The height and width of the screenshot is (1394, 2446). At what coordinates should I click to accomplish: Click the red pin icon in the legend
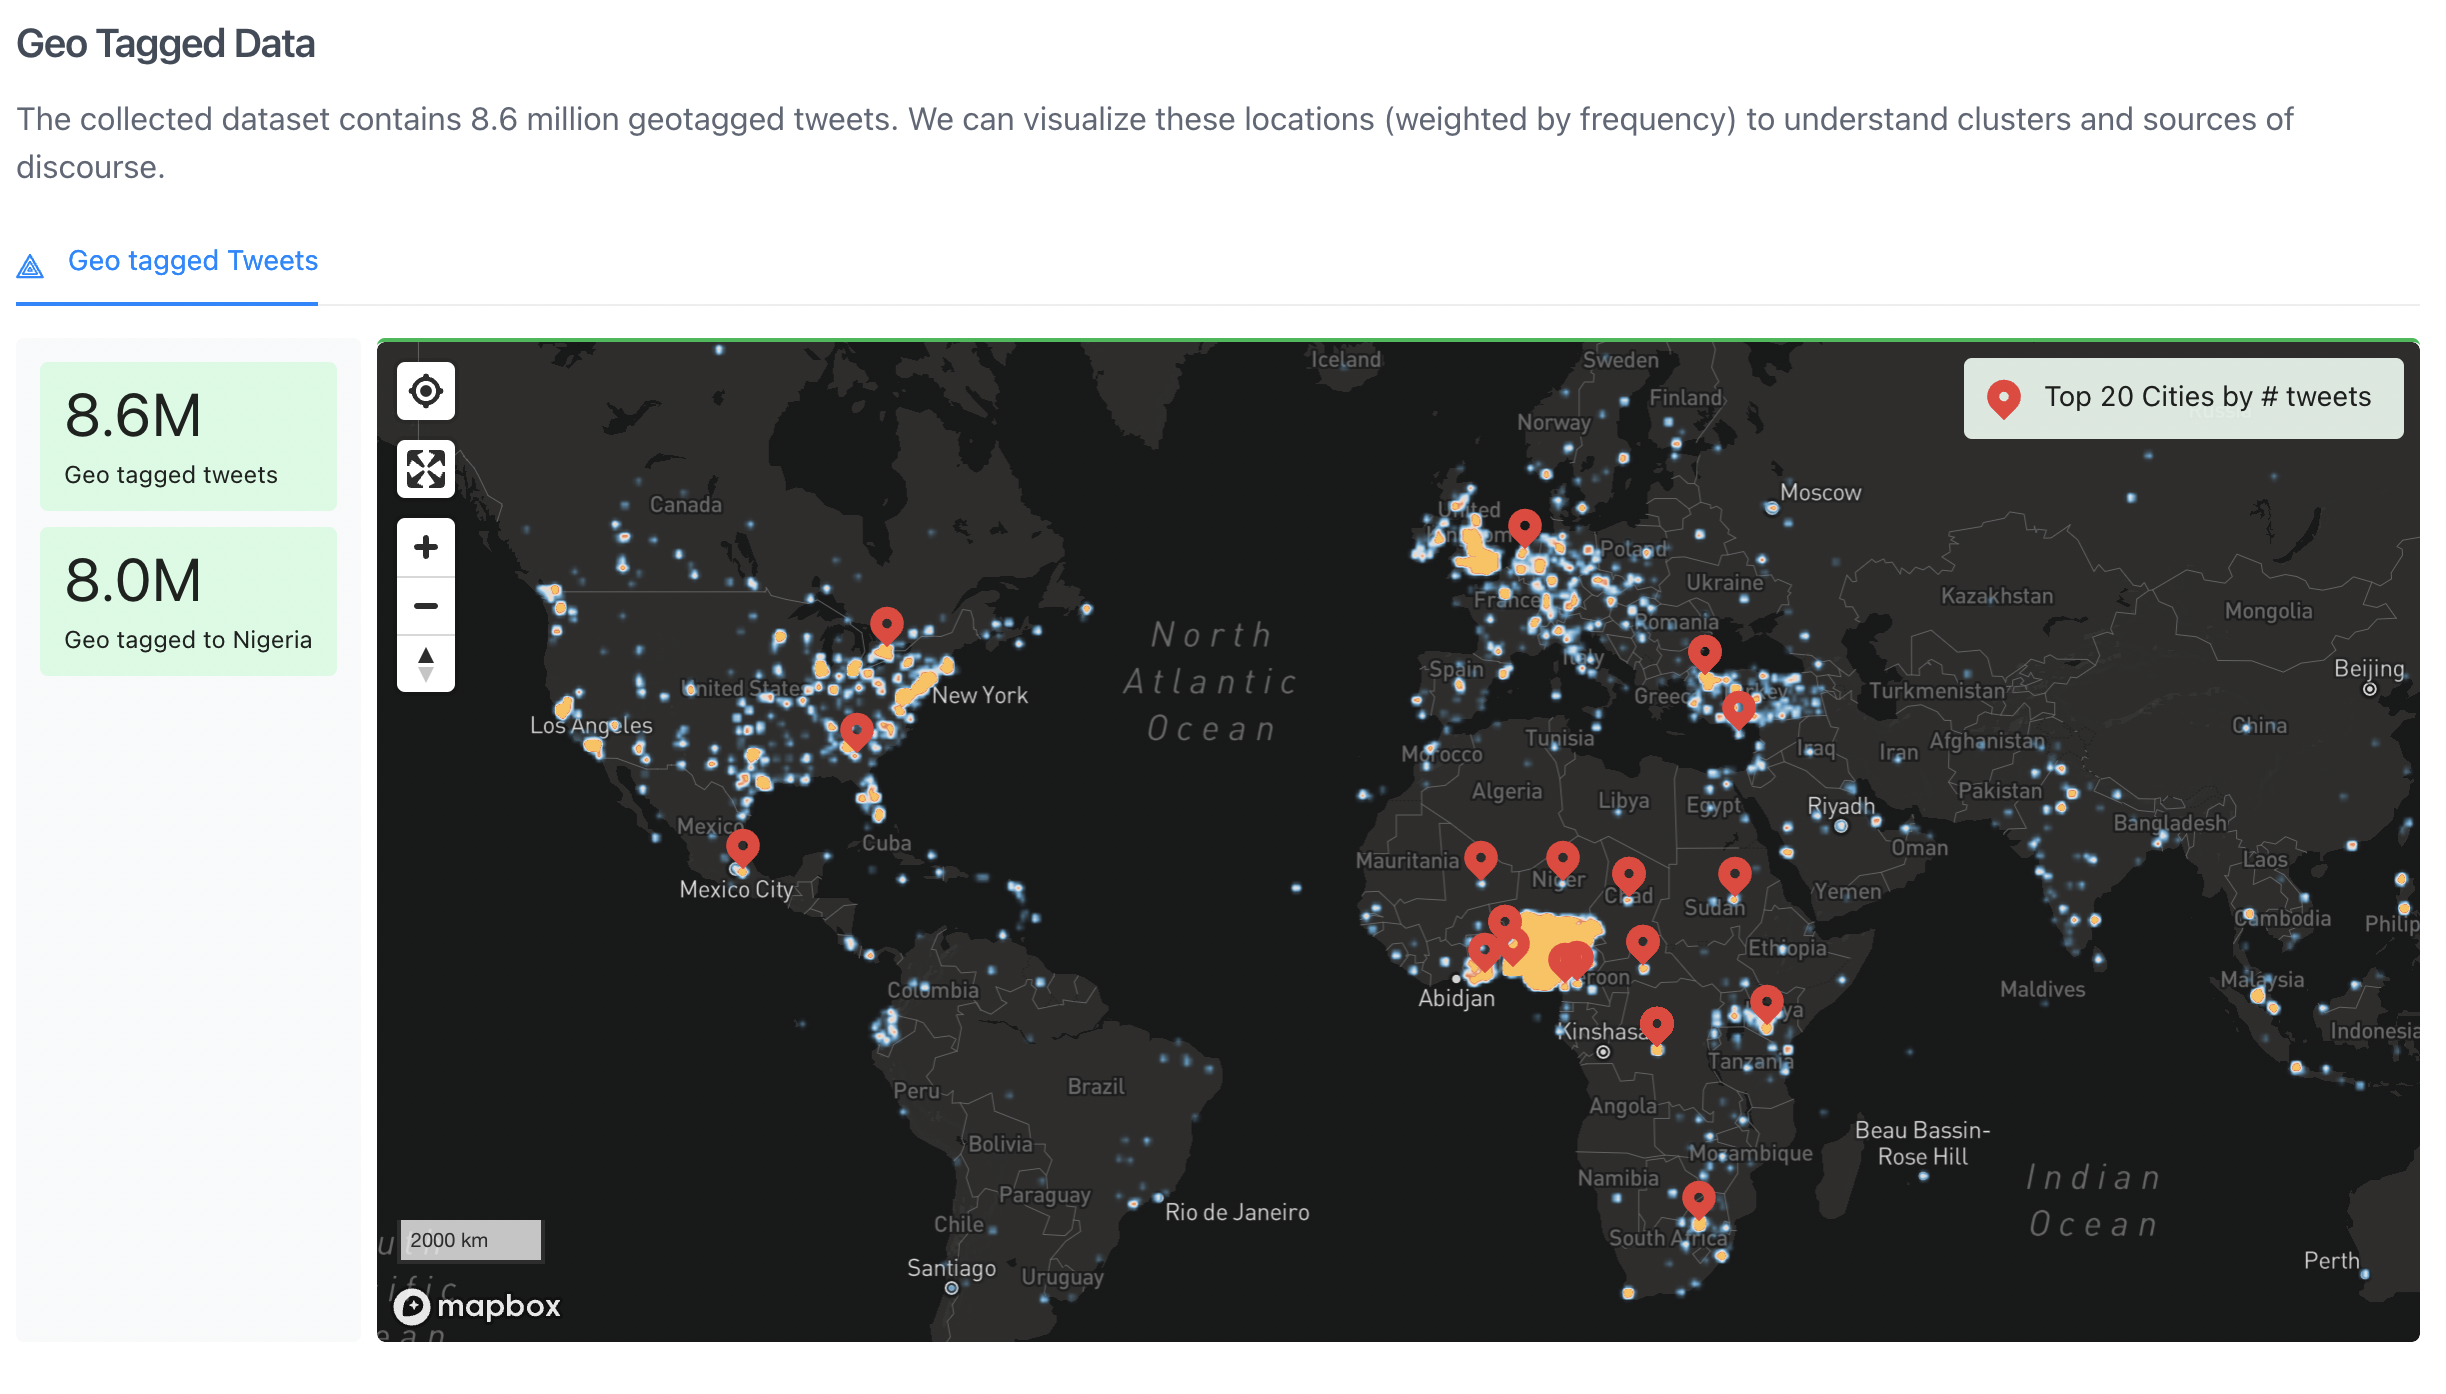(x=2003, y=397)
